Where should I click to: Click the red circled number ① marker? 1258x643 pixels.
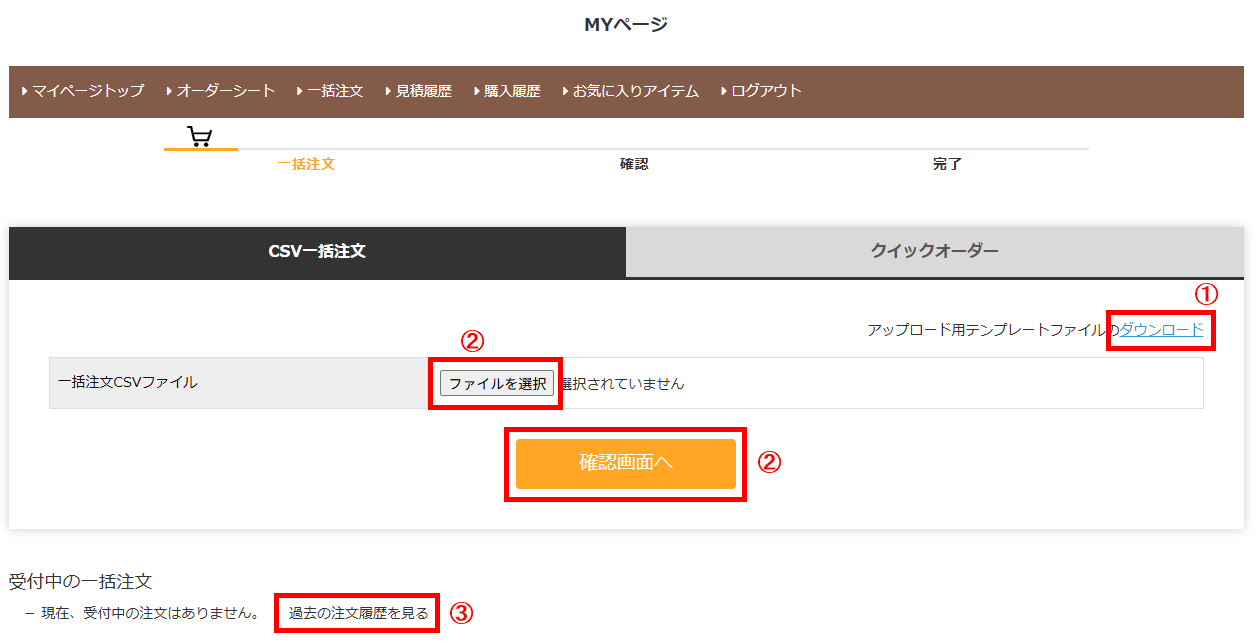coord(1208,294)
